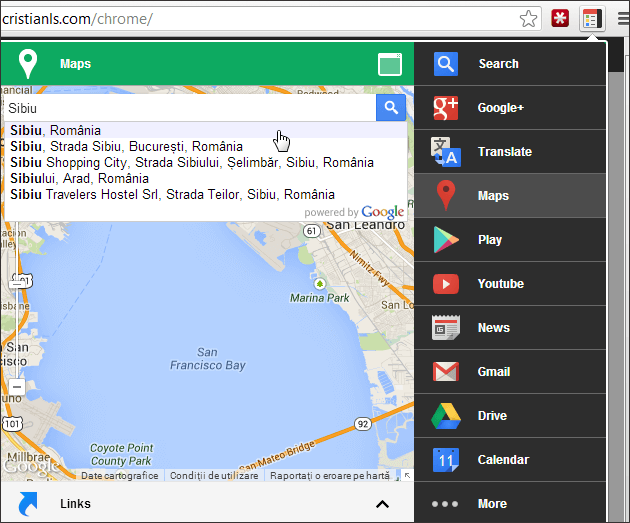Open the Google+ icon in sidebar

[x=445, y=108]
